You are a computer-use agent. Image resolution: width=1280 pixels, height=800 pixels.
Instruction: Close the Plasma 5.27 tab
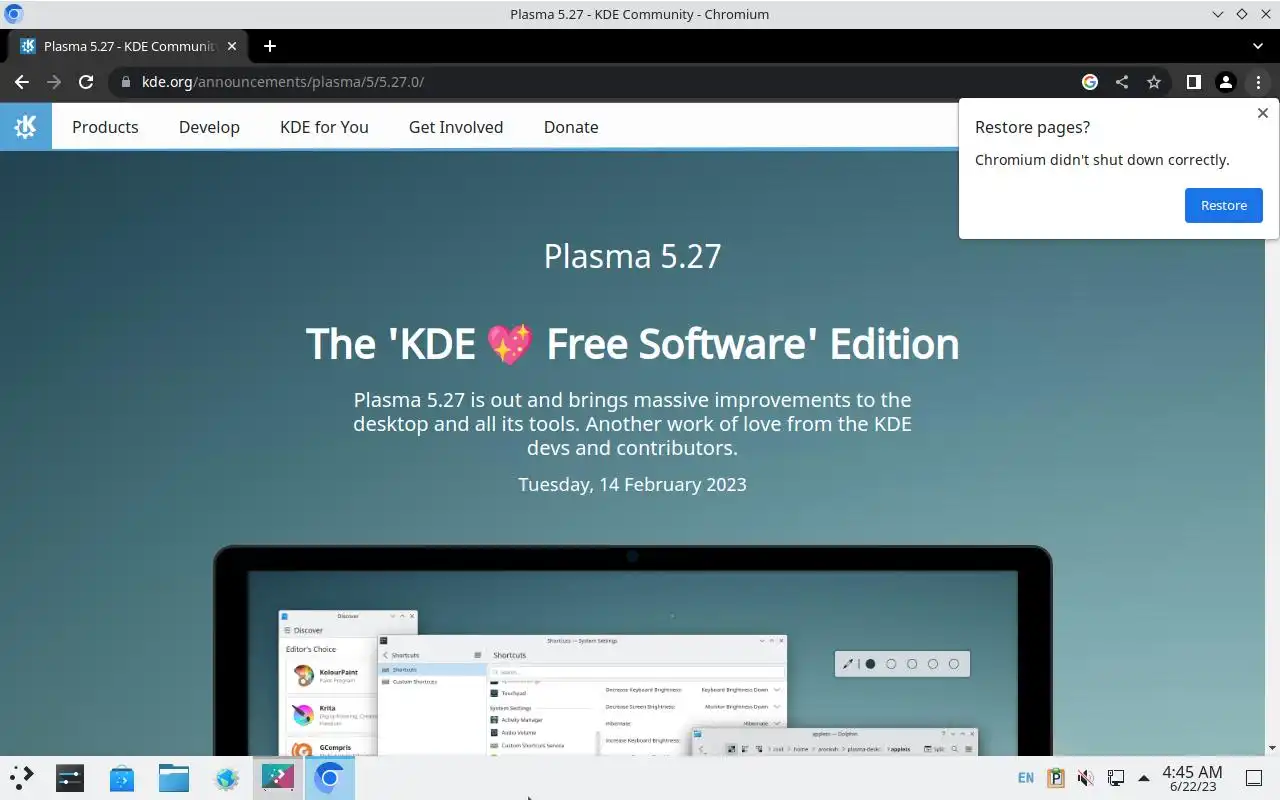[232, 46]
